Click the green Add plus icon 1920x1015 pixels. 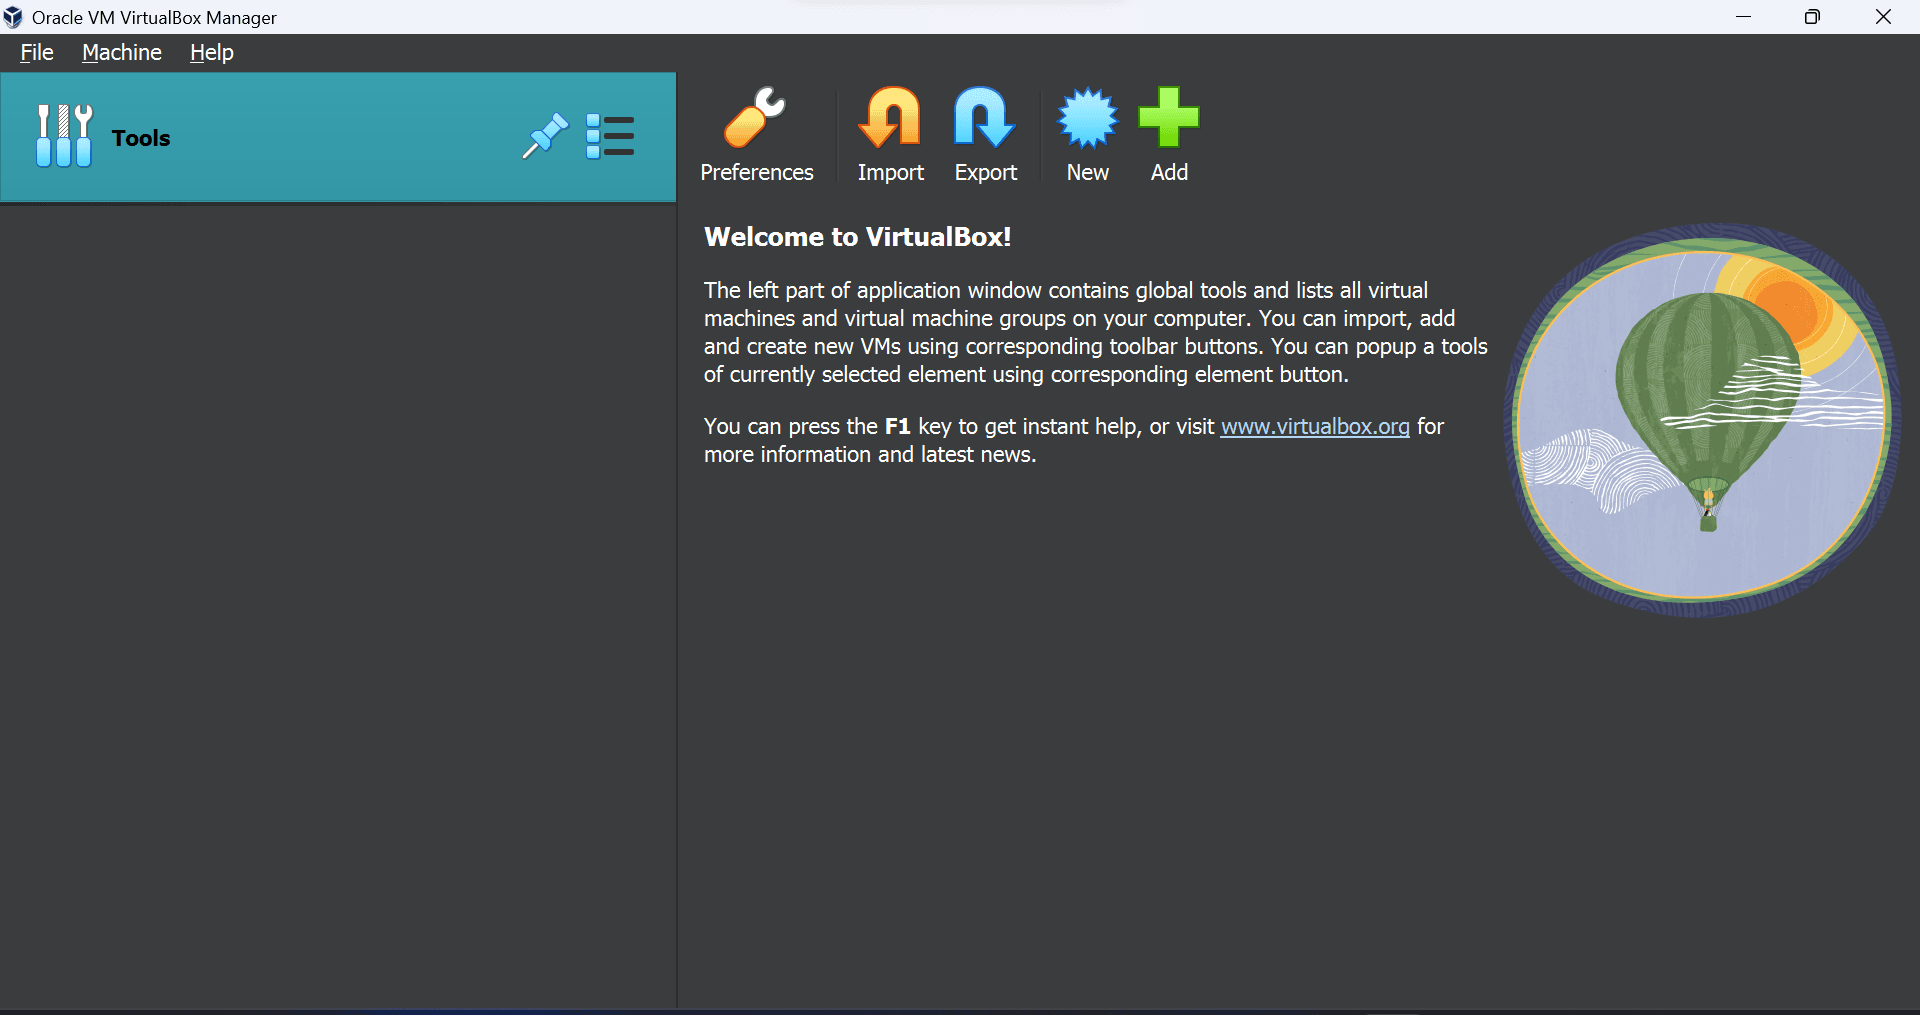[1168, 118]
